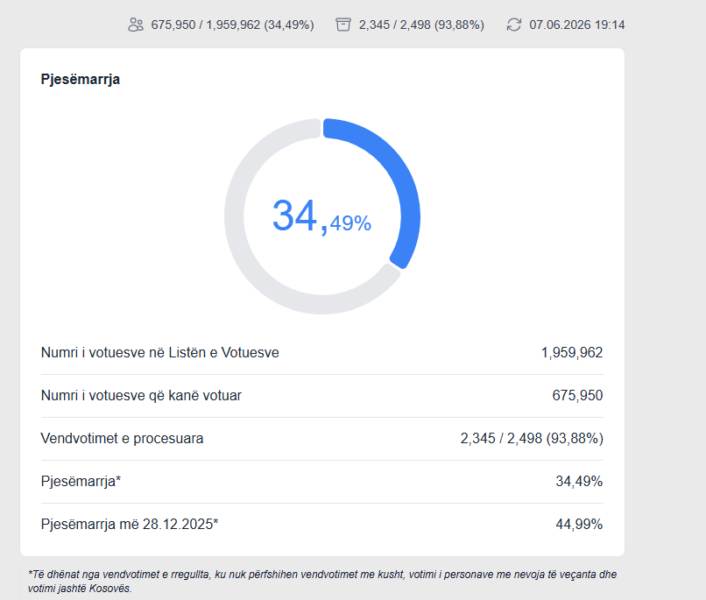Click the Pjesëmarrja card heading
The width and height of the screenshot is (706, 600).
click(x=80, y=79)
